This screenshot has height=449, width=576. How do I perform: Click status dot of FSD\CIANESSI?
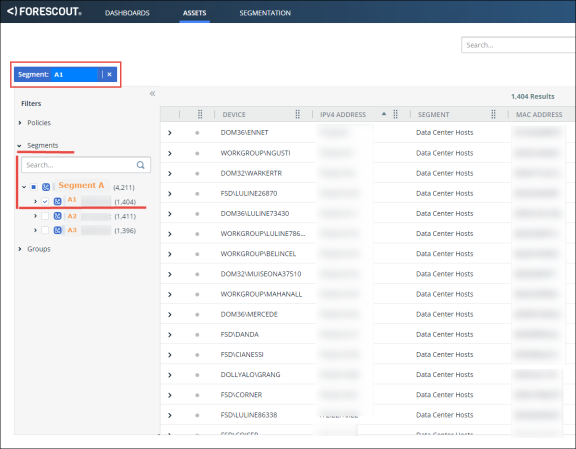(x=197, y=355)
